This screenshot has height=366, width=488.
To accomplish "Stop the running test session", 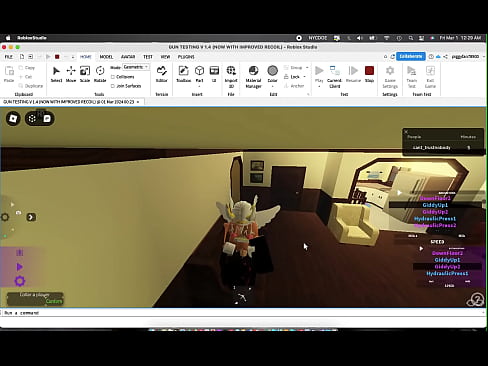I will pos(369,74).
